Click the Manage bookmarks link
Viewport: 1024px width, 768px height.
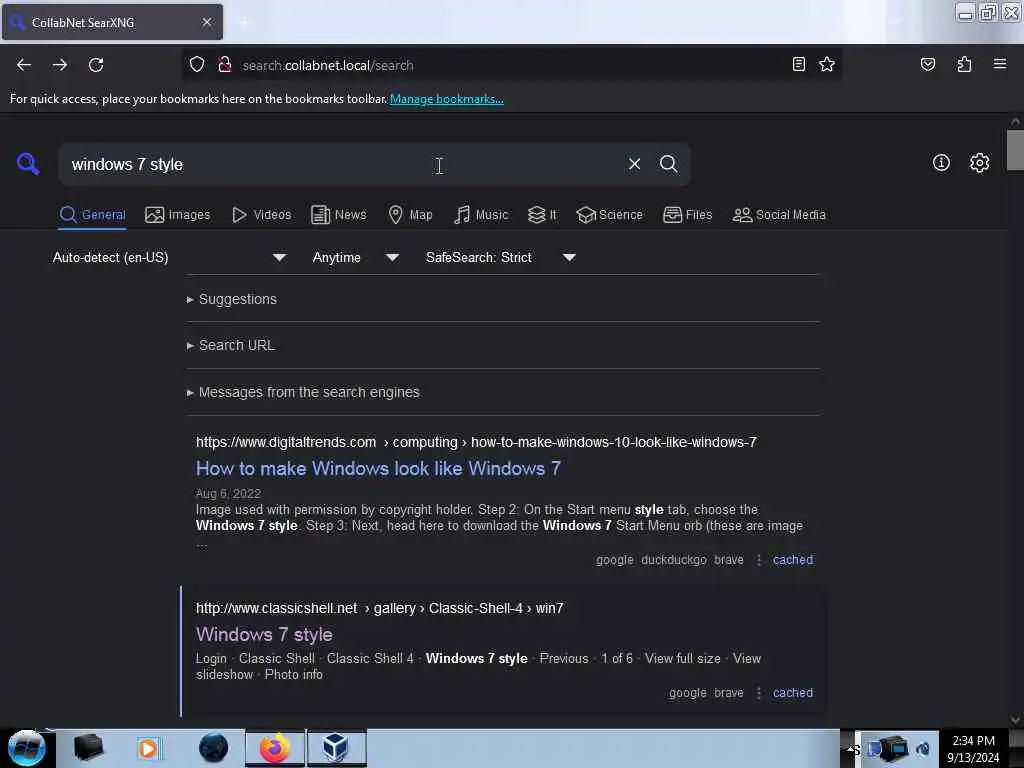[x=447, y=99]
